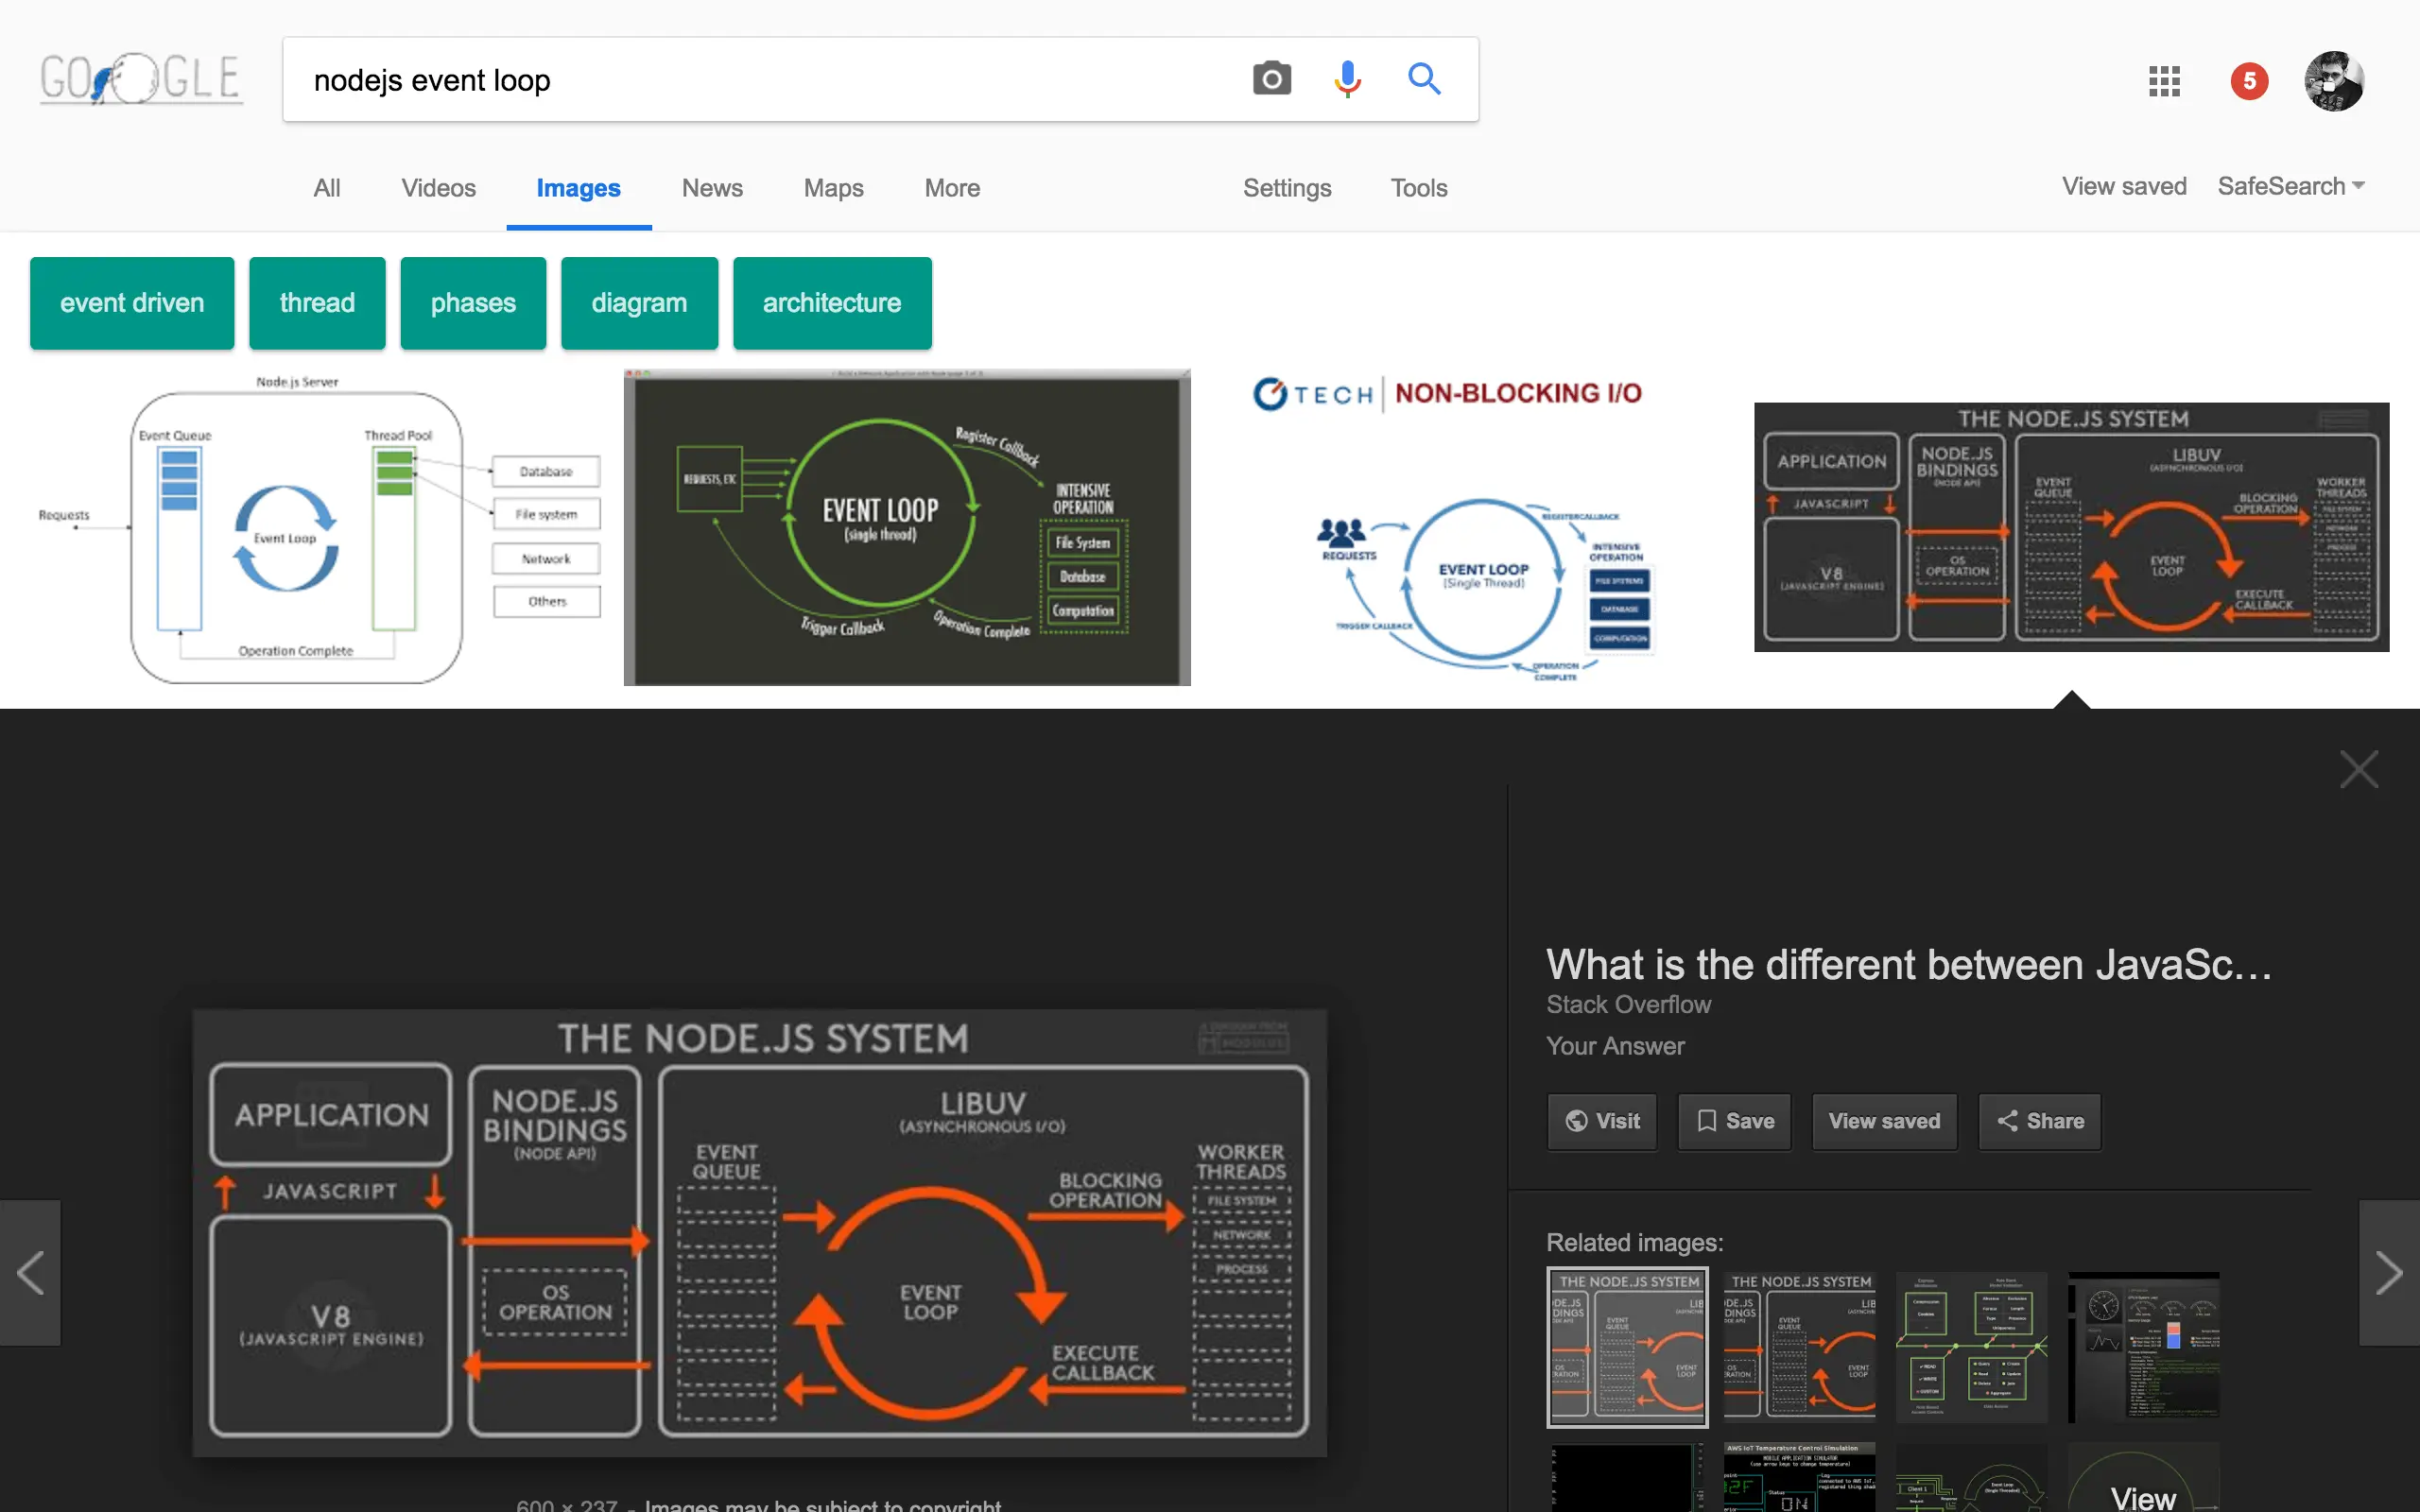Close the image preview panel

point(2359,769)
